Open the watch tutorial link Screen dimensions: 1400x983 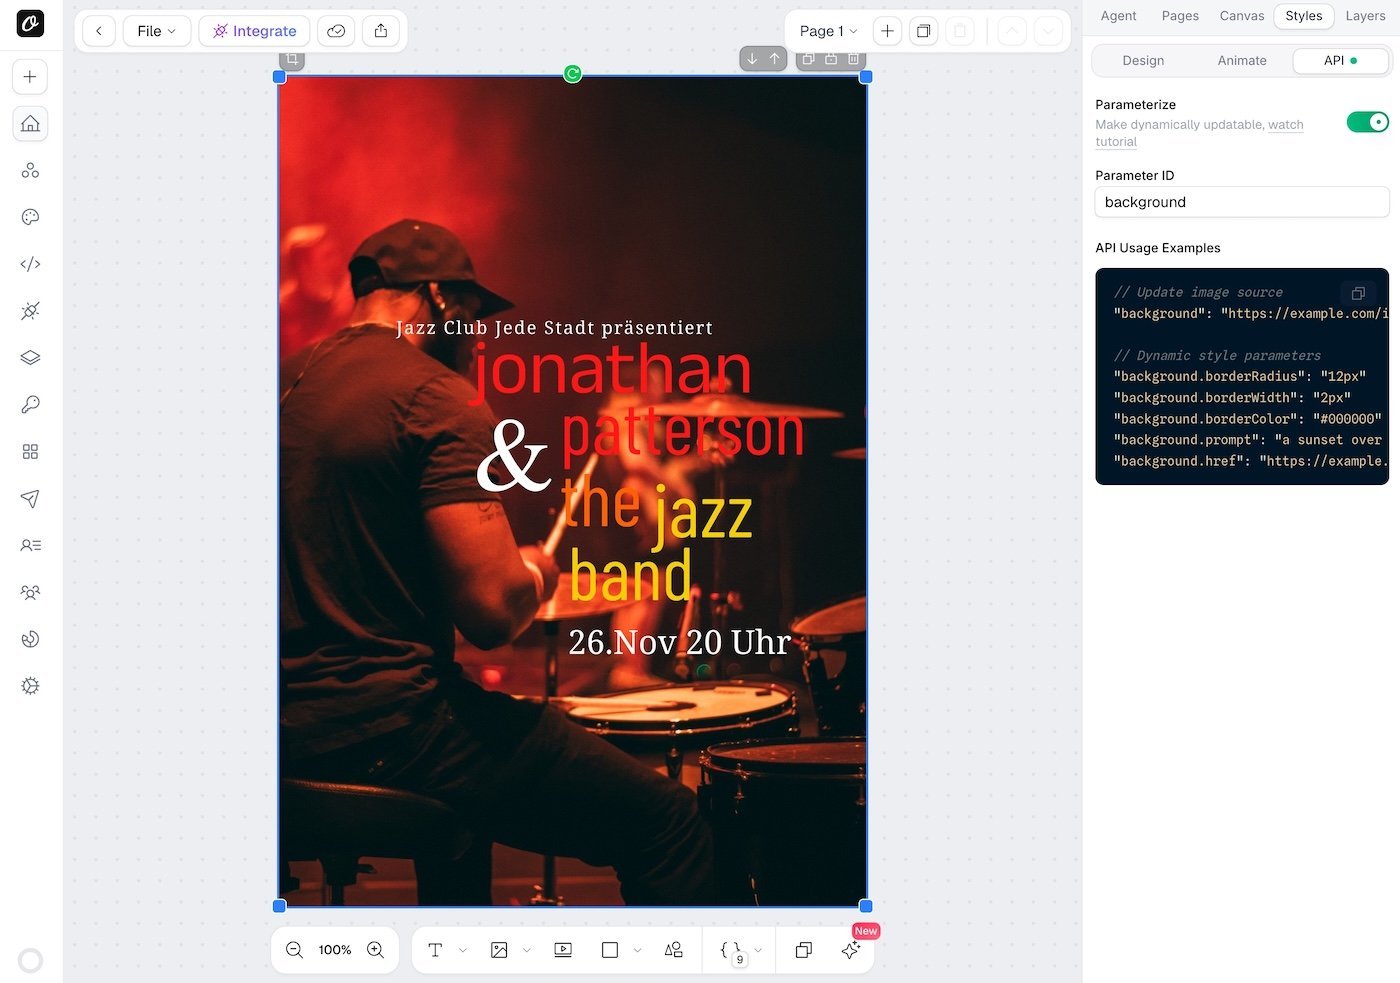pyautogui.click(x=1285, y=125)
